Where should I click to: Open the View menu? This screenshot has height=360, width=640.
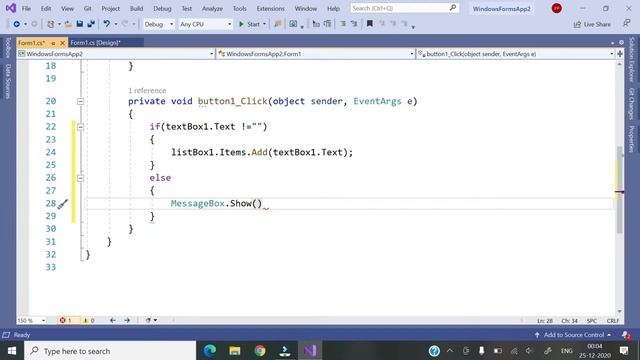point(67,9)
